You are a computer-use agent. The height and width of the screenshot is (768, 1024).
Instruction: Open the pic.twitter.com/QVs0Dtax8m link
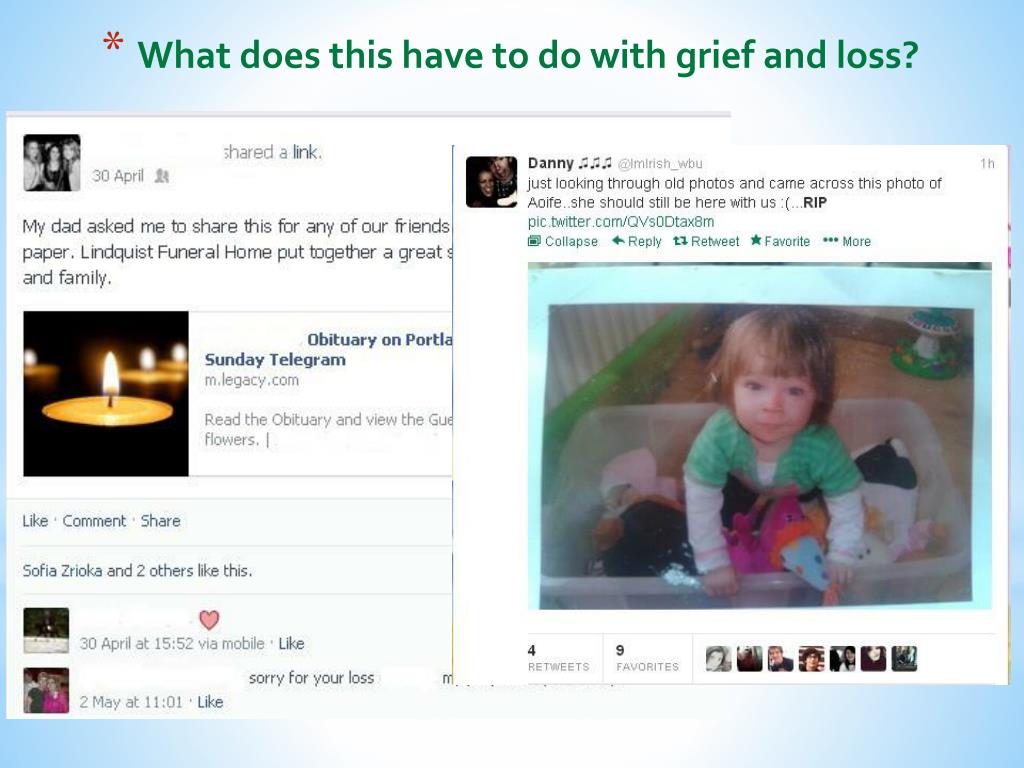(x=620, y=221)
